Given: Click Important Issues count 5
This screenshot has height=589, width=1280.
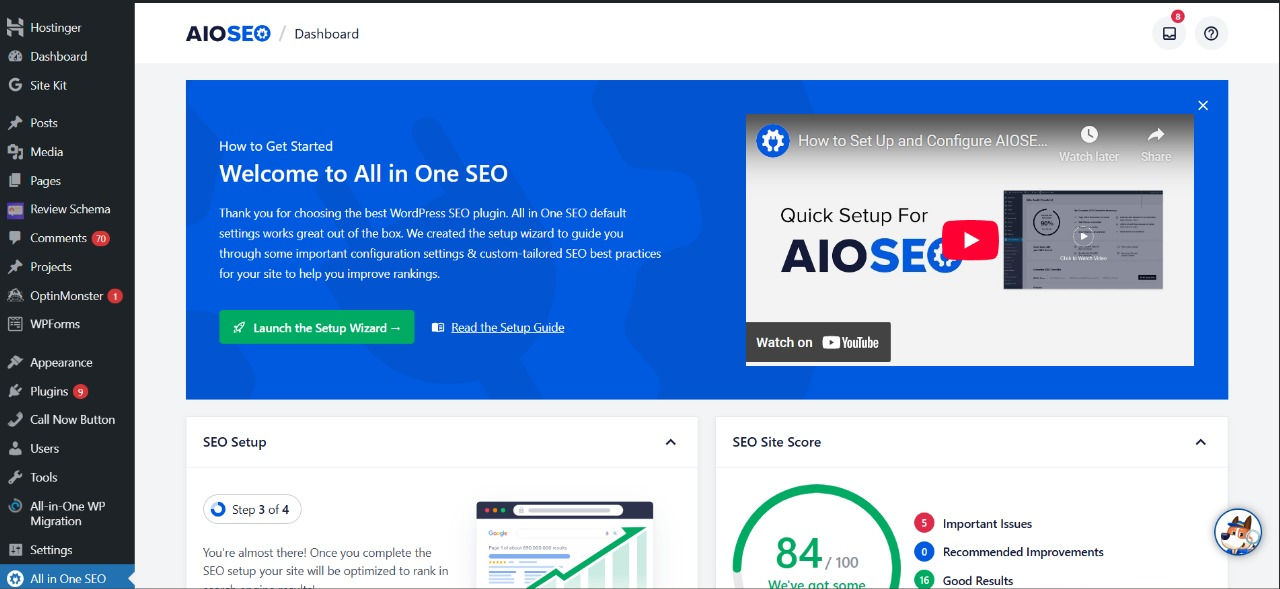Looking at the screenshot, I should coord(924,523).
